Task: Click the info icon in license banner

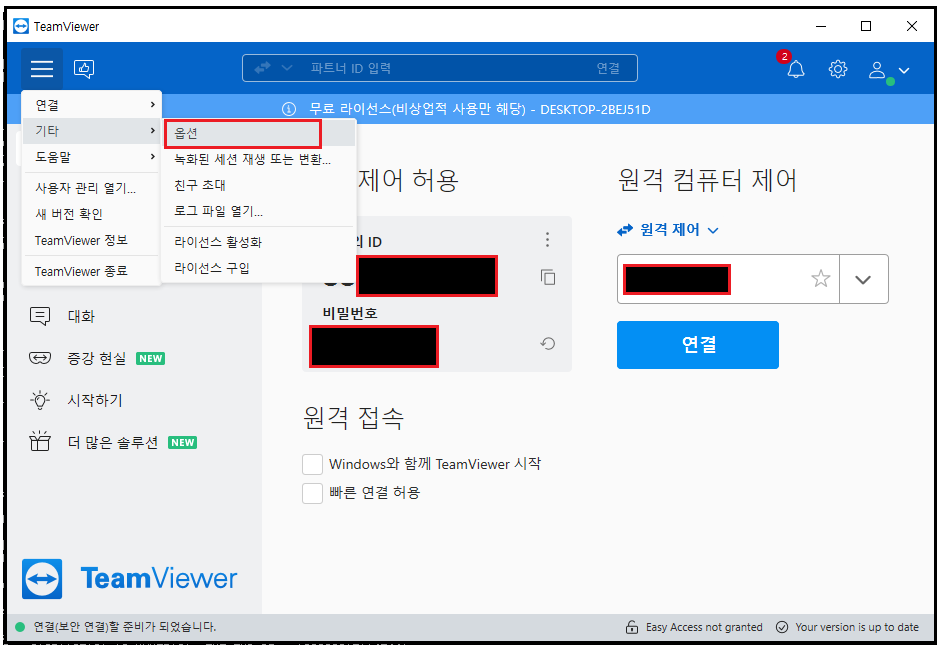Action: (x=289, y=109)
